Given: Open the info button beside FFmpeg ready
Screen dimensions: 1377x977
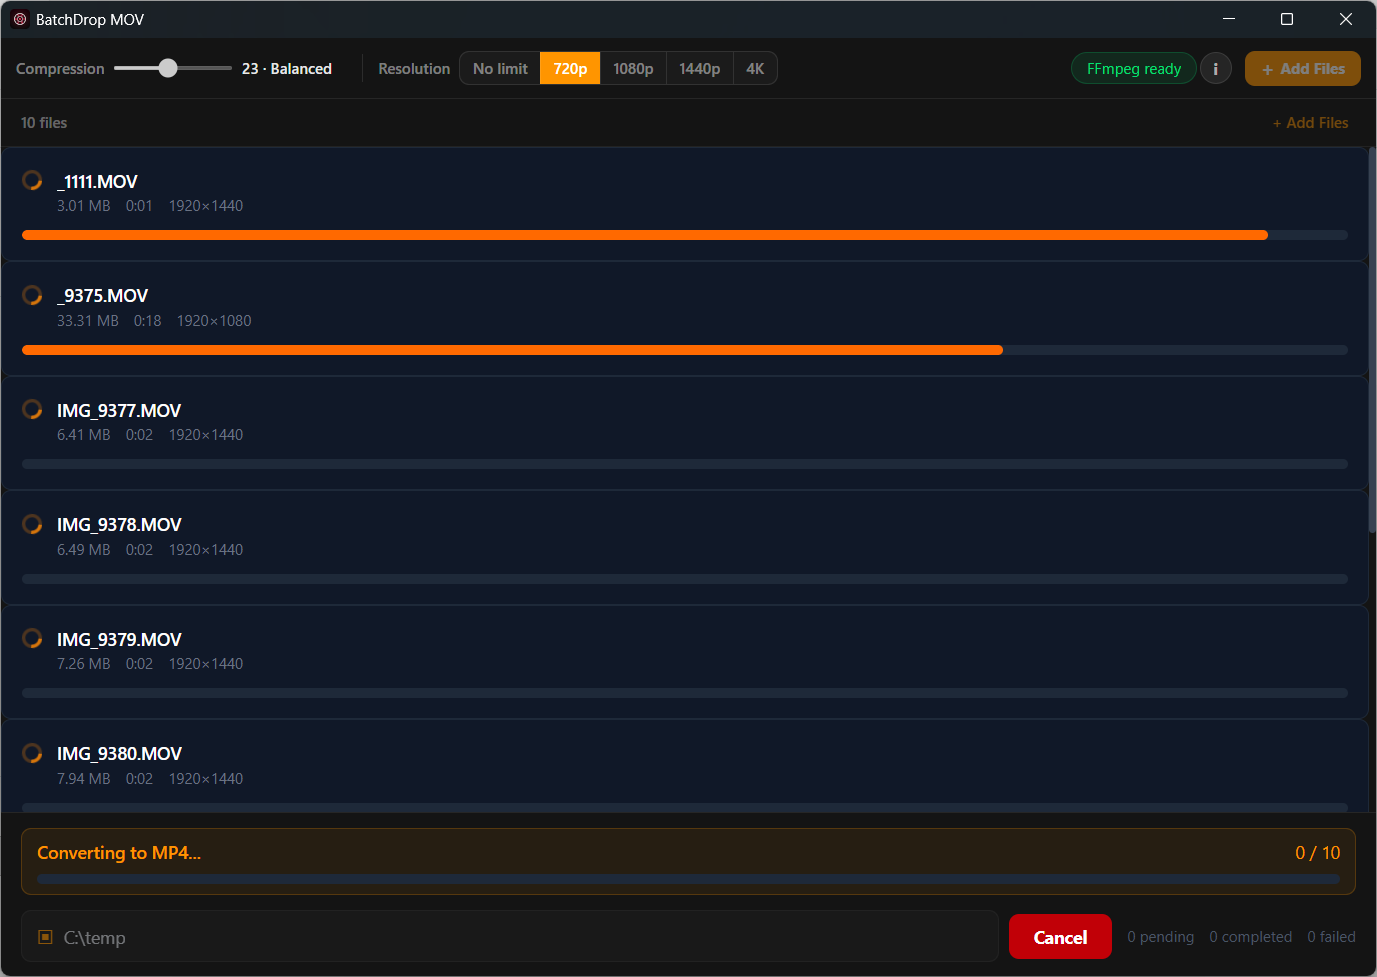Looking at the screenshot, I should point(1215,69).
